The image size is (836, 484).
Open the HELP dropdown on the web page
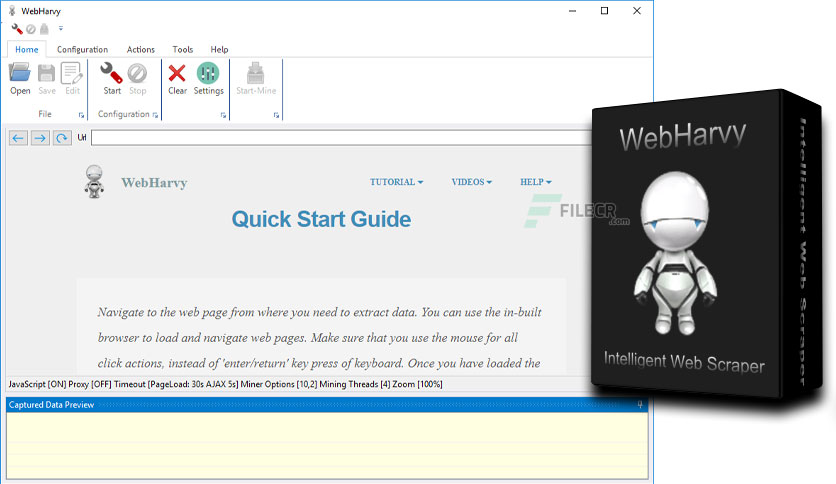click(x=536, y=182)
